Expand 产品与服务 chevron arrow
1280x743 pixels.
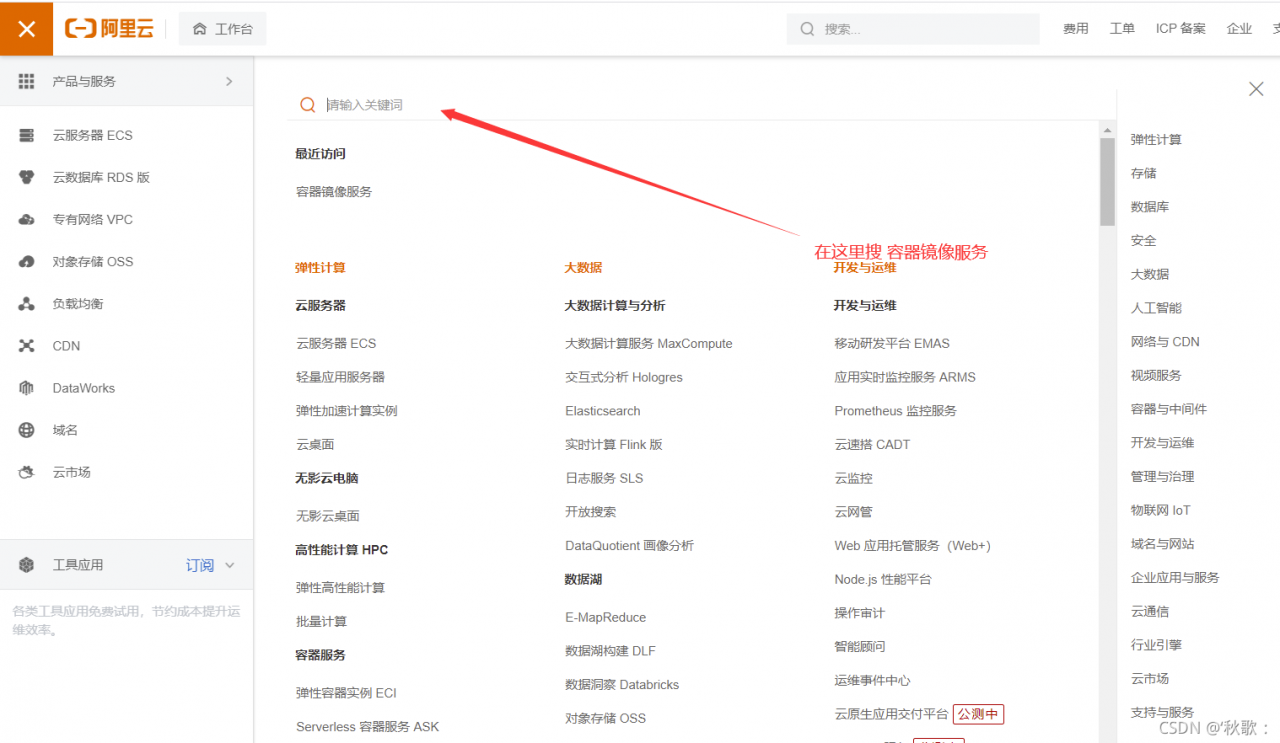229,81
